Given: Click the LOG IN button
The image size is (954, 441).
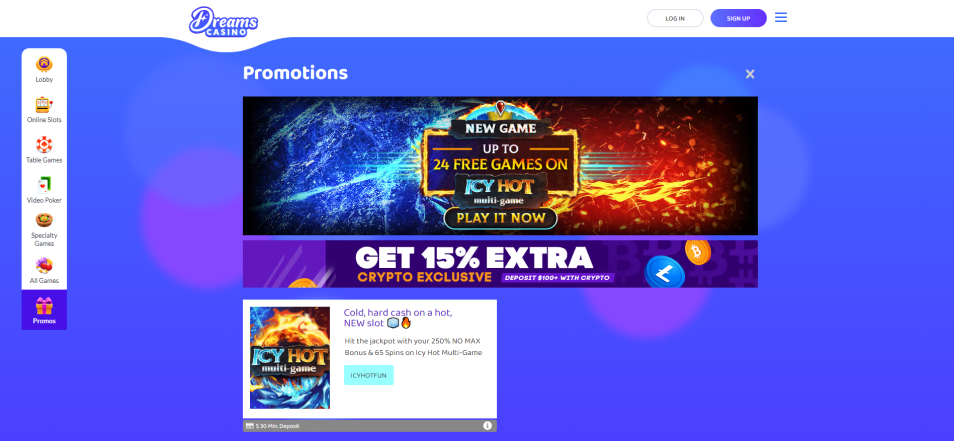Looking at the screenshot, I should (x=675, y=18).
